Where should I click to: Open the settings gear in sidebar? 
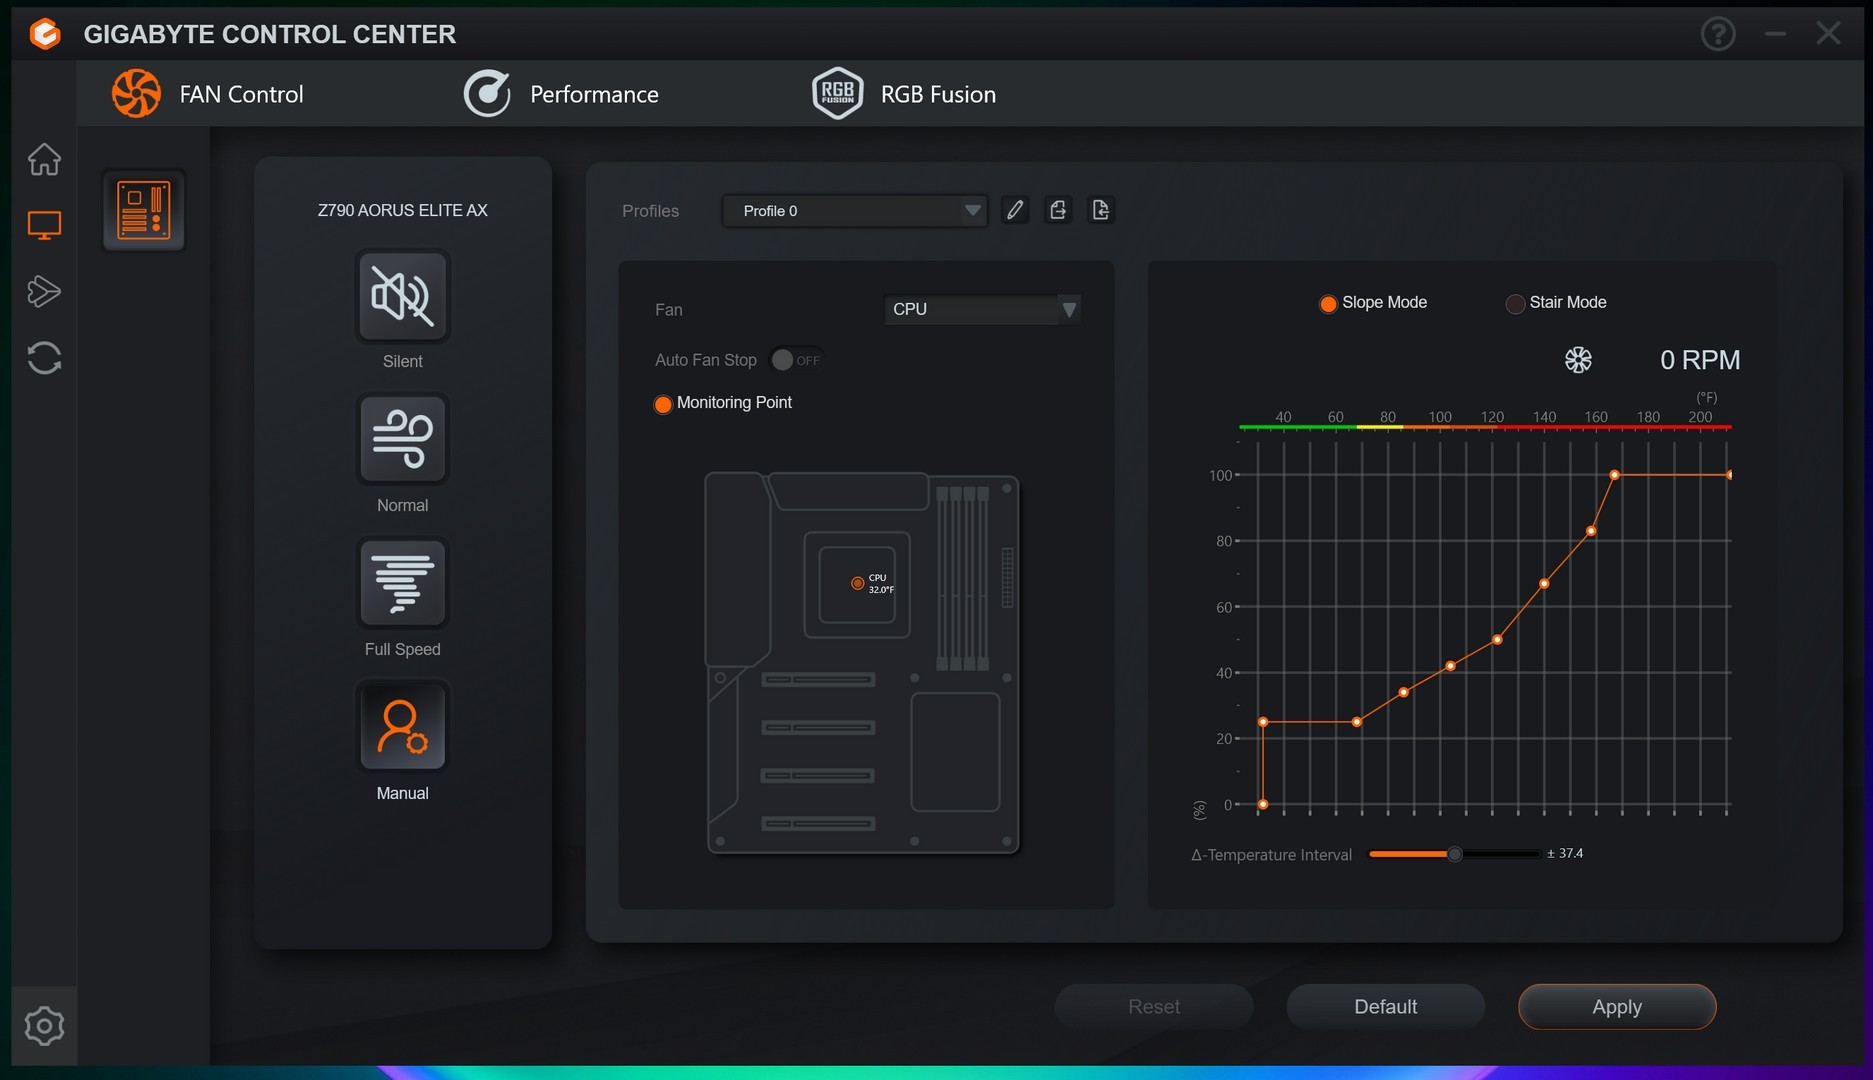(44, 1026)
